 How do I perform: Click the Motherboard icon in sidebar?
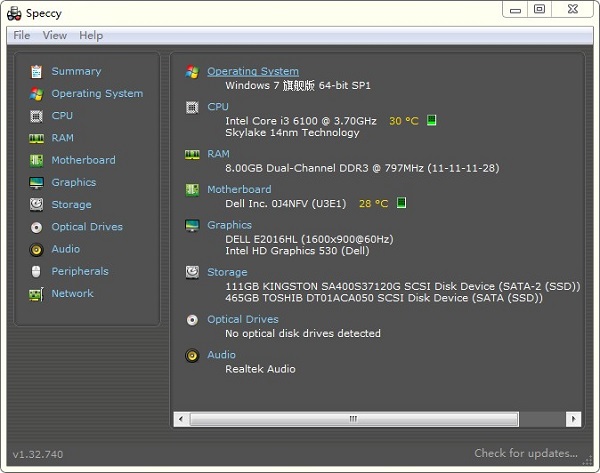click(36, 160)
